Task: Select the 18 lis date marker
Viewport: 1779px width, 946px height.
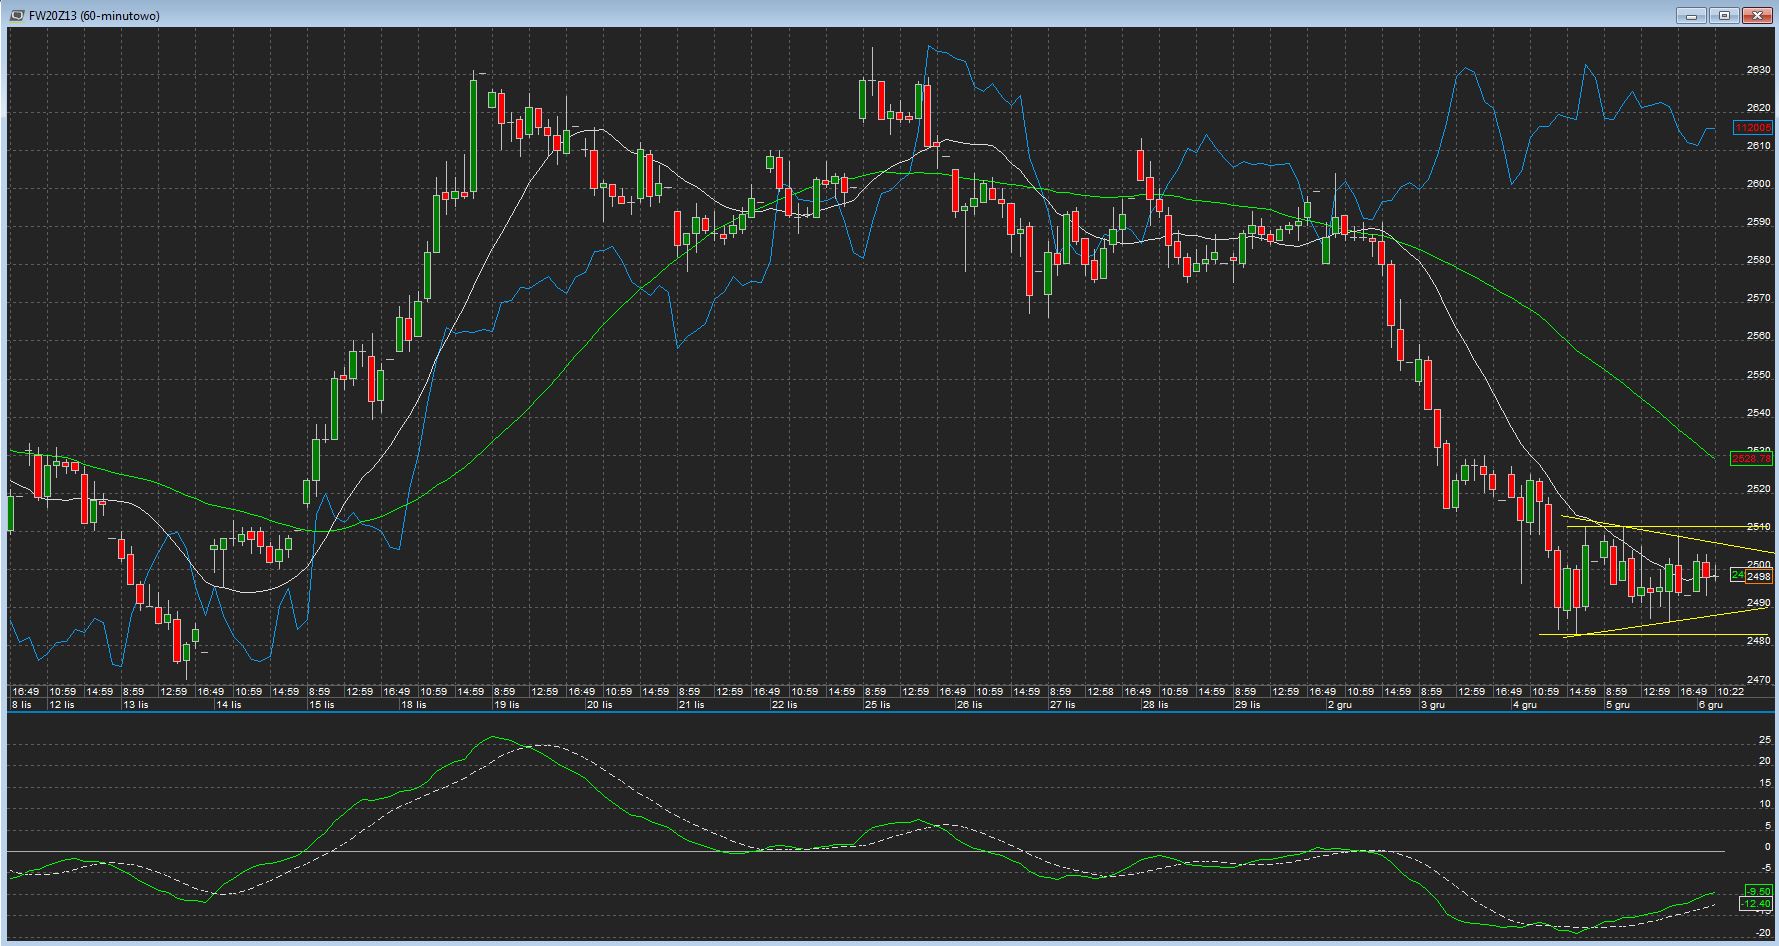Action: [x=413, y=705]
